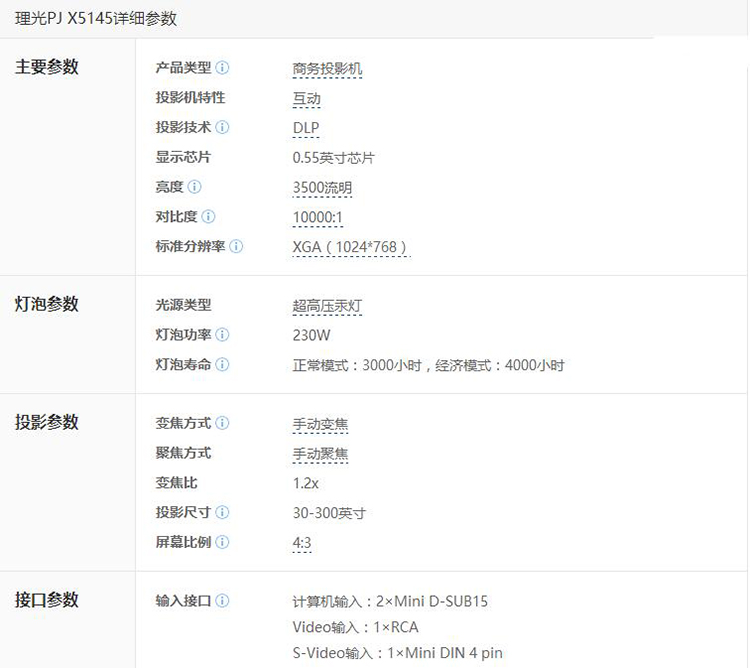Click info icon beside 投影尺寸
This screenshot has height=668, width=750.
222,512
